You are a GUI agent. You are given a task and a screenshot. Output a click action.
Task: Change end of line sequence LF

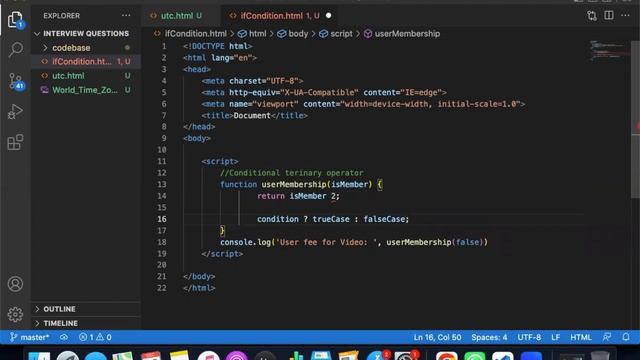click(556, 337)
